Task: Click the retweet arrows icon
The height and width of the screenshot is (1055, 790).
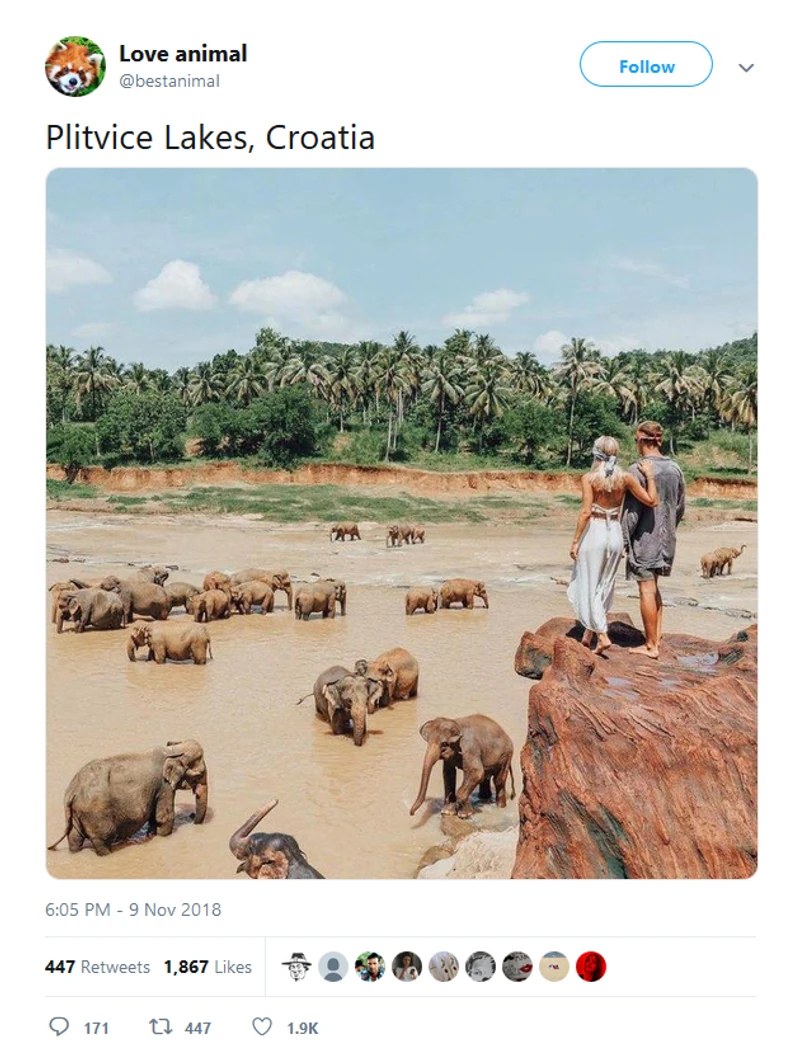Action: [160, 1026]
